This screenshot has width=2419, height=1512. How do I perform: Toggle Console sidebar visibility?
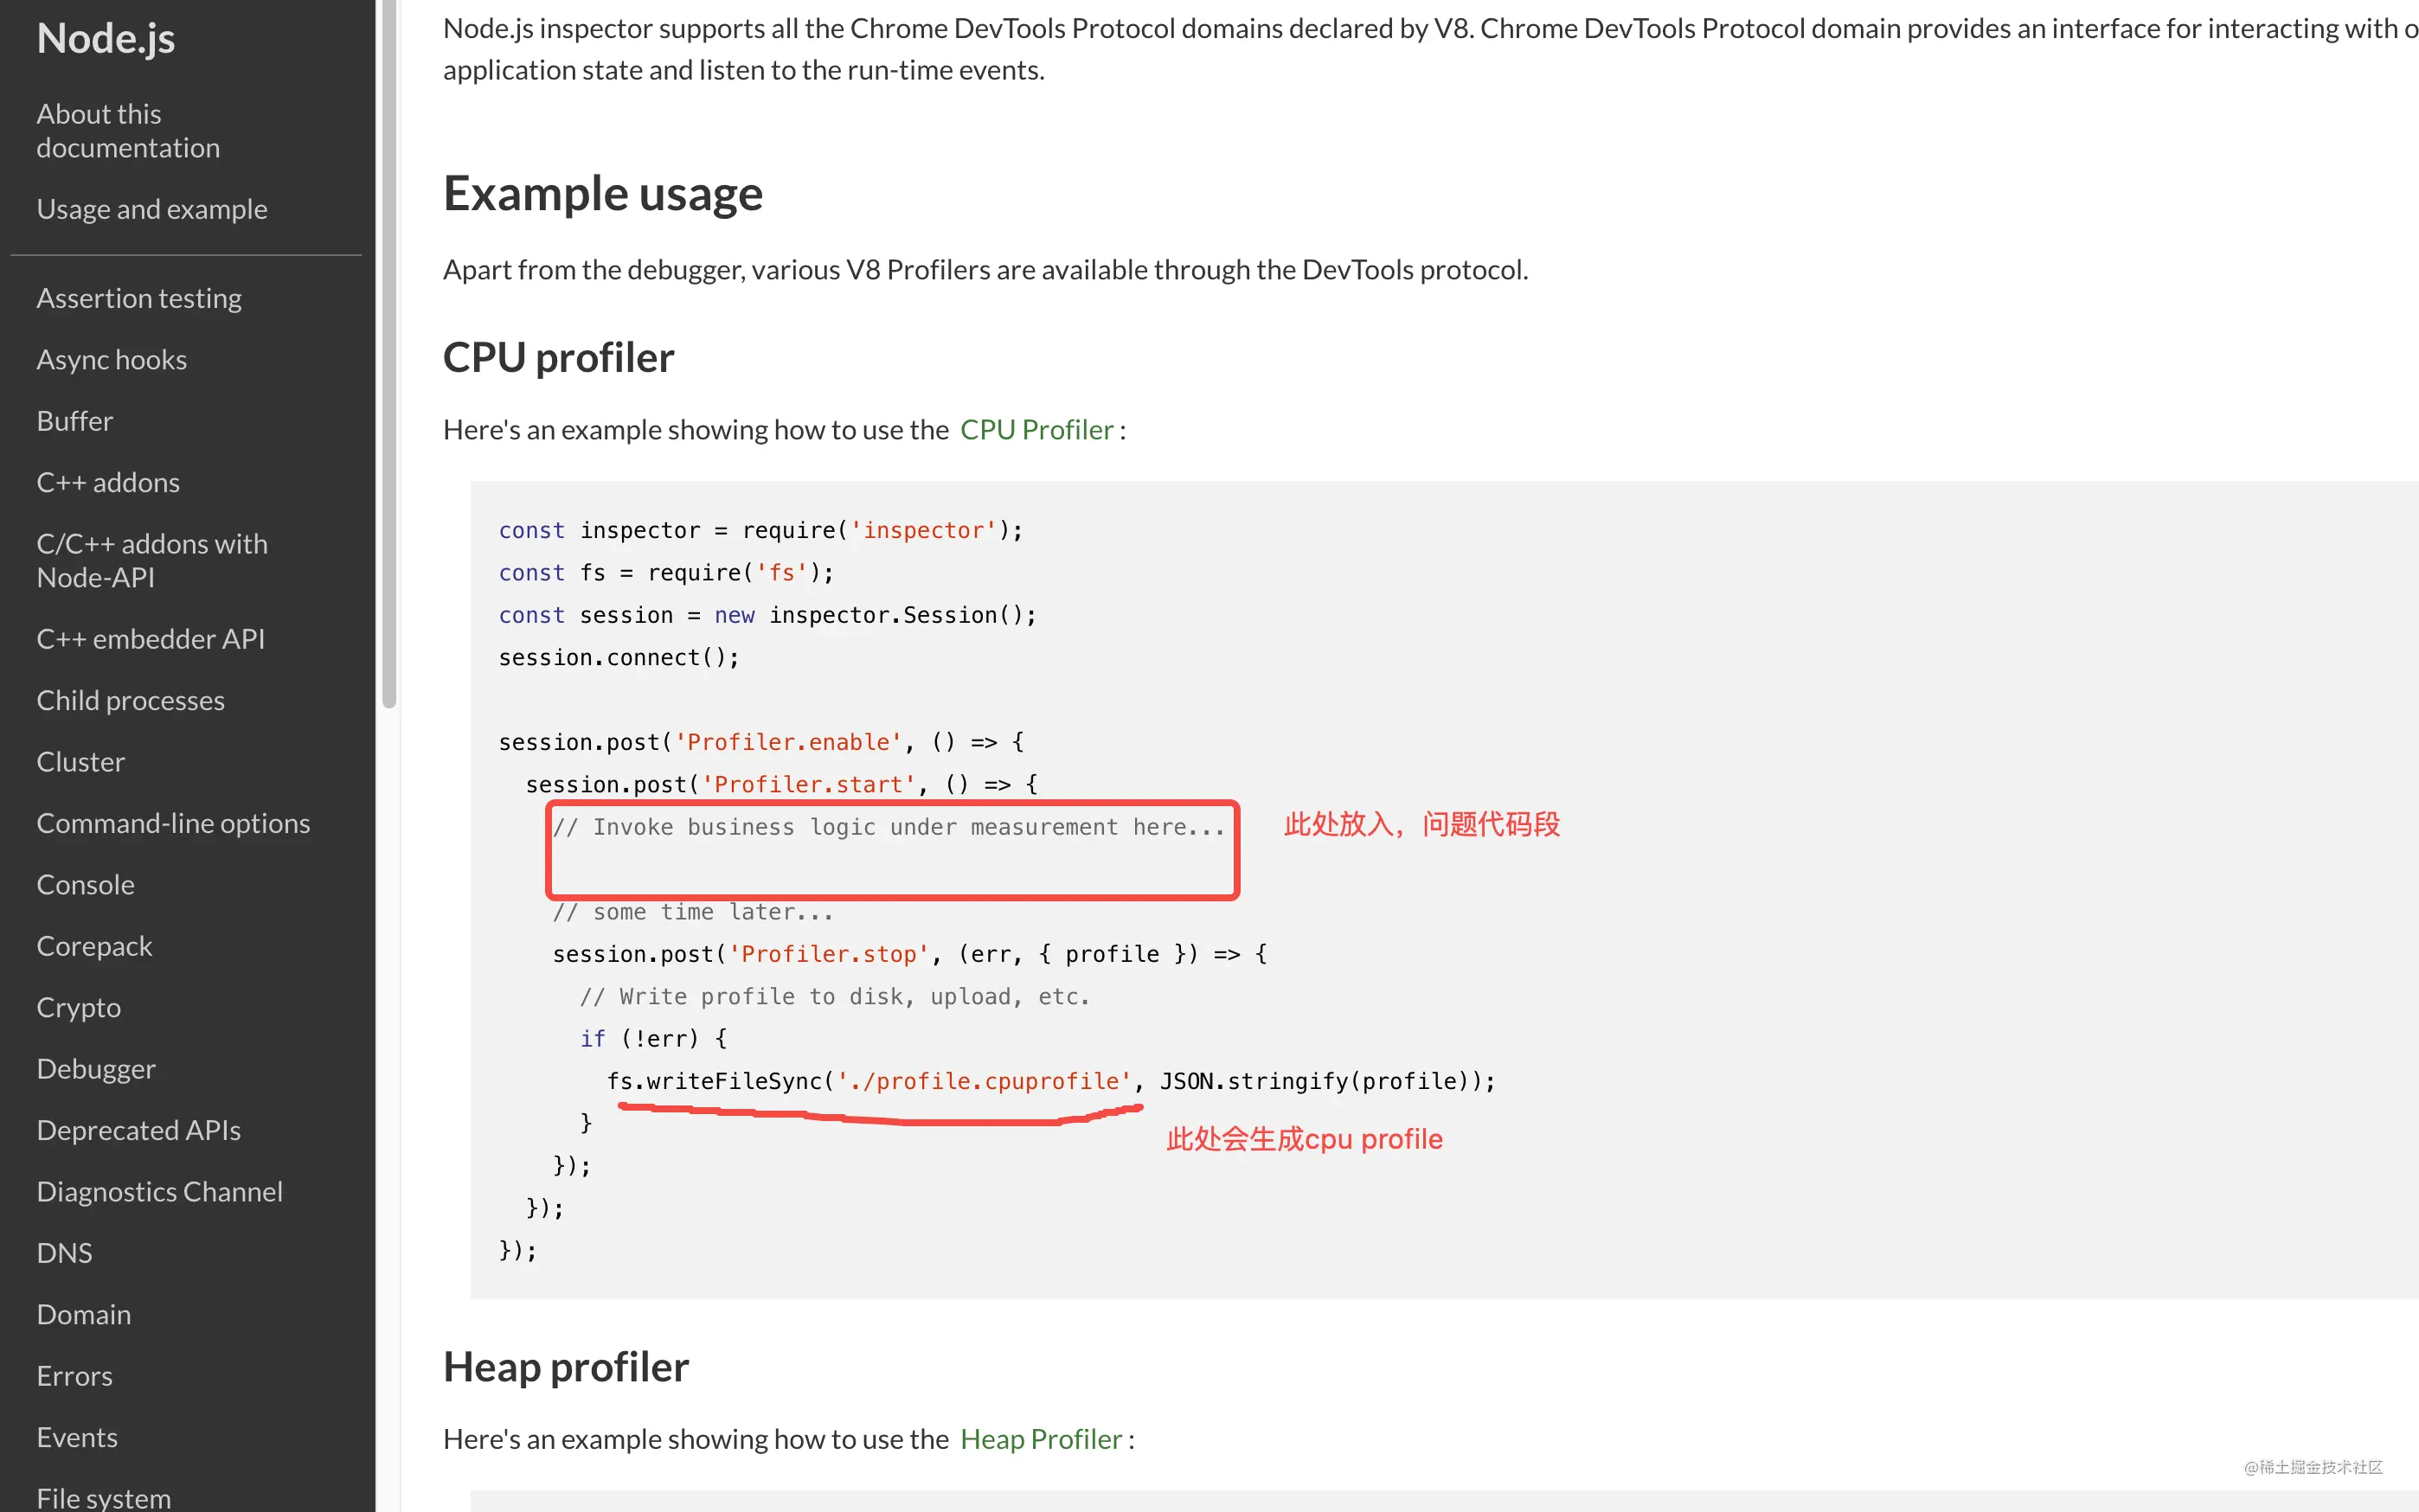pyautogui.click(x=86, y=883)
